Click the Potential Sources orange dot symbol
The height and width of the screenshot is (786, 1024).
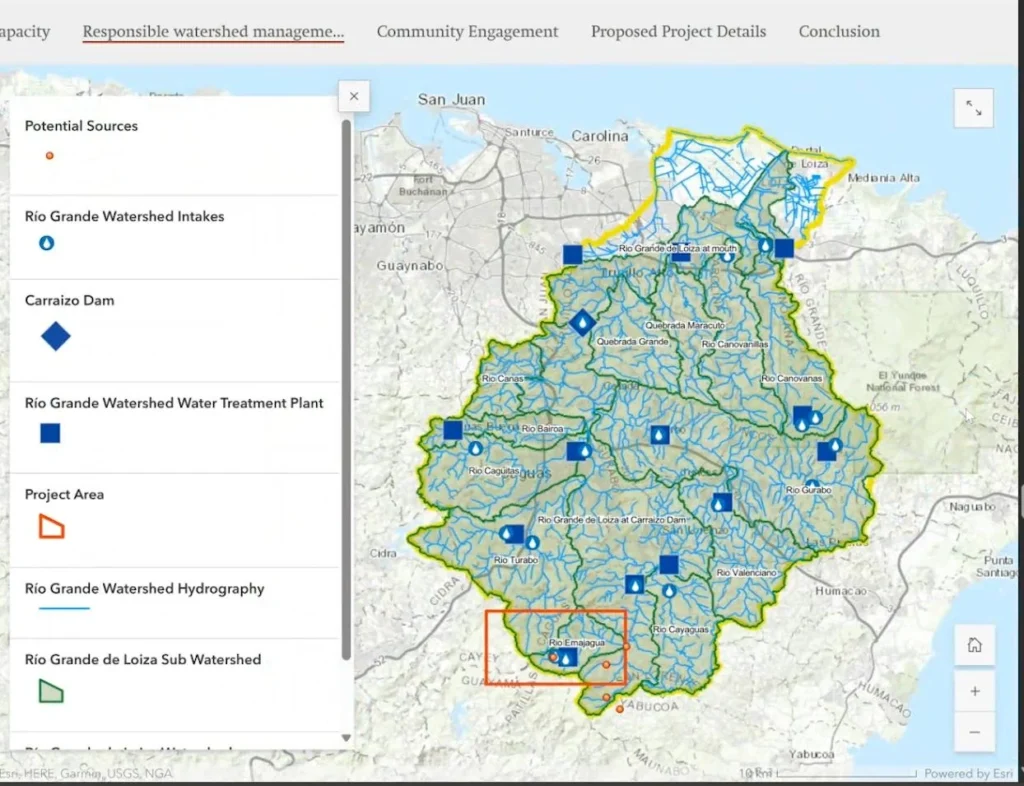(x=49, y=156)
